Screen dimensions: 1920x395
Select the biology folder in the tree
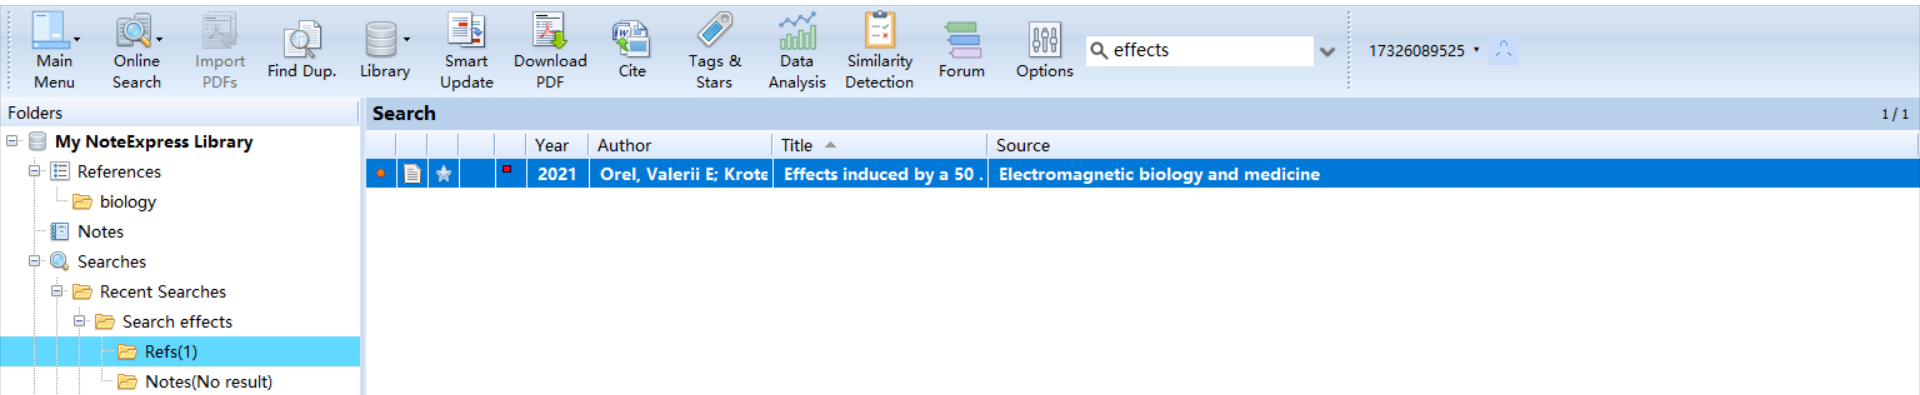pyautogui.click(x=128, y=201)
